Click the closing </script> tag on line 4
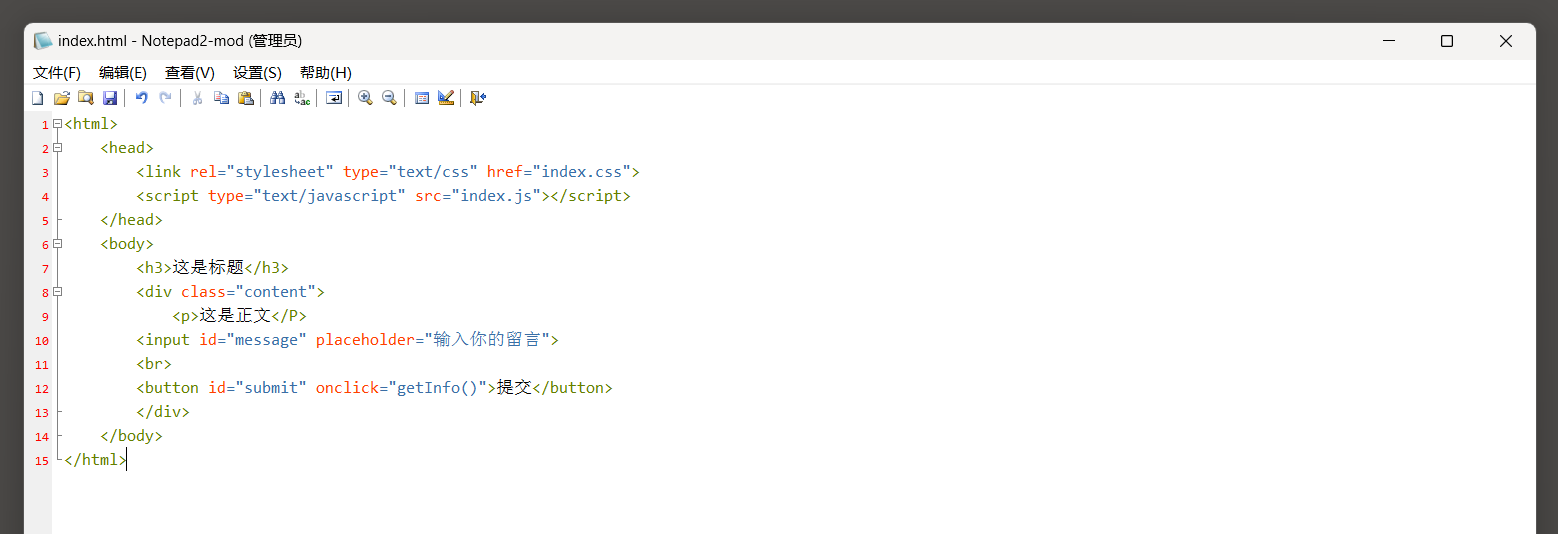 [x=591, y=196]
